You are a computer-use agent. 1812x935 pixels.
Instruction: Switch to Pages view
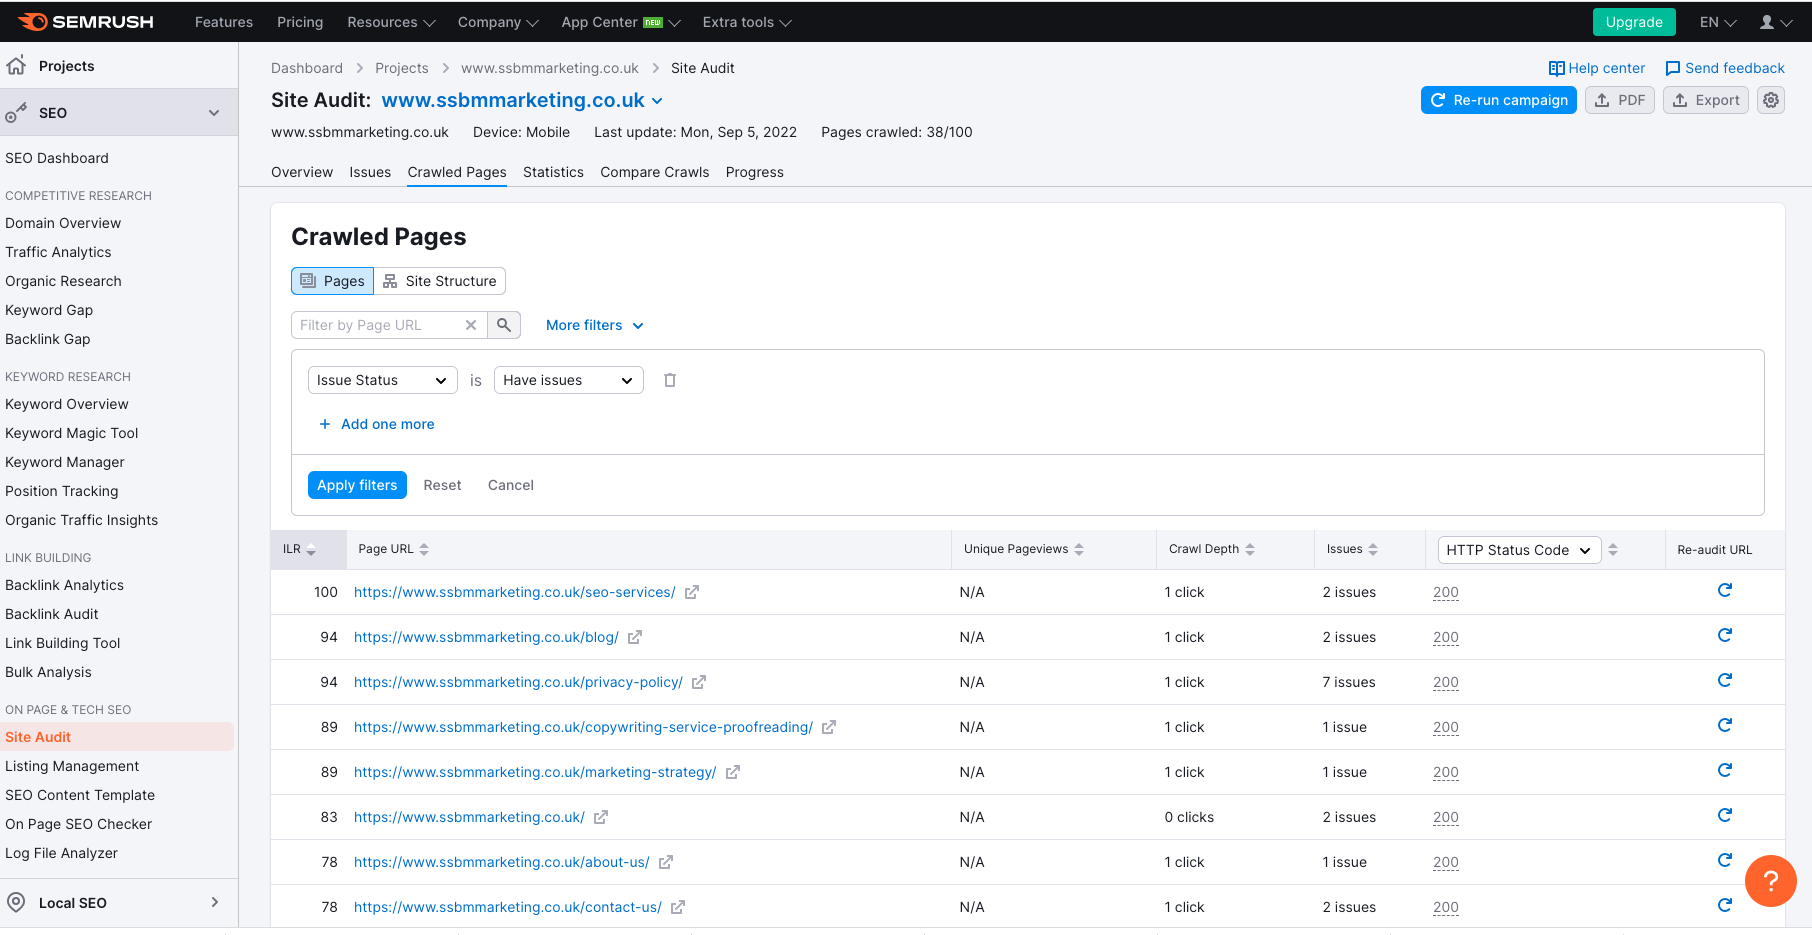pyautogui.click(x=333, y=281)
